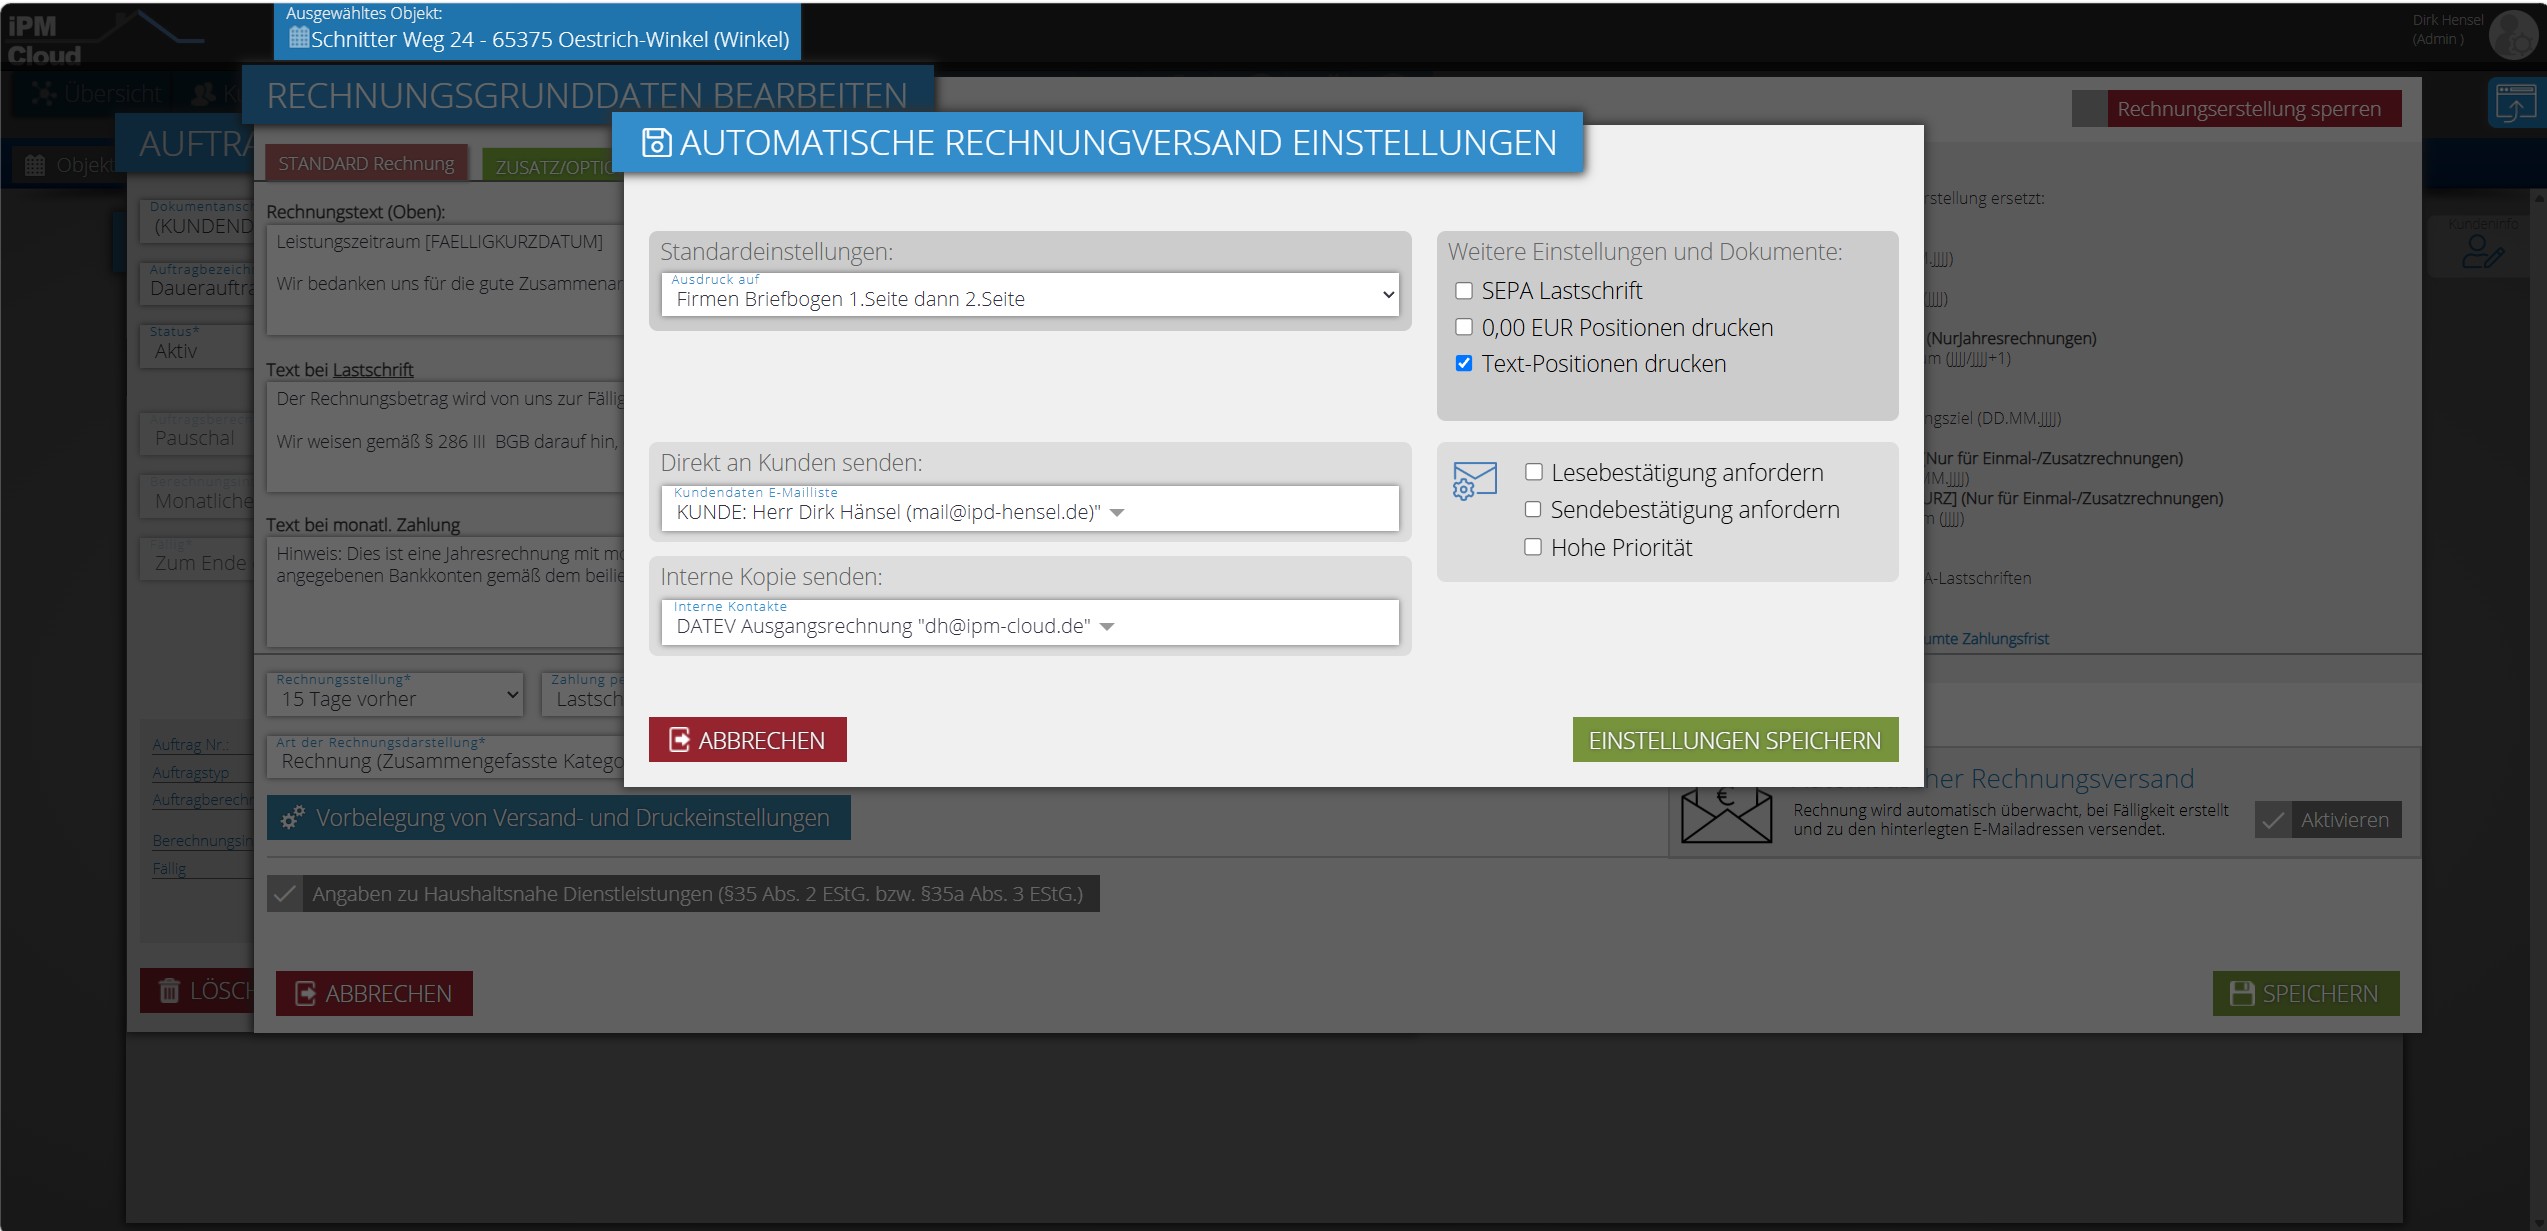2547x1231 pixels.
Task: Click the screen share icon at top right
Action: coord(2515,103)
